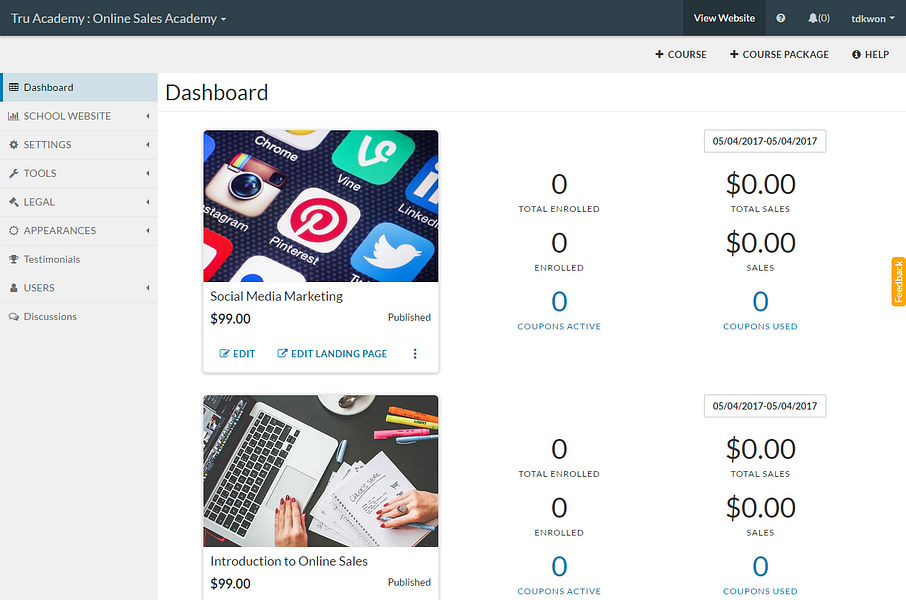The height and width of the screenshot is (600, 906).
Task: Click the $99.00 price on Social Media Marketing
Action: point(231,318)
